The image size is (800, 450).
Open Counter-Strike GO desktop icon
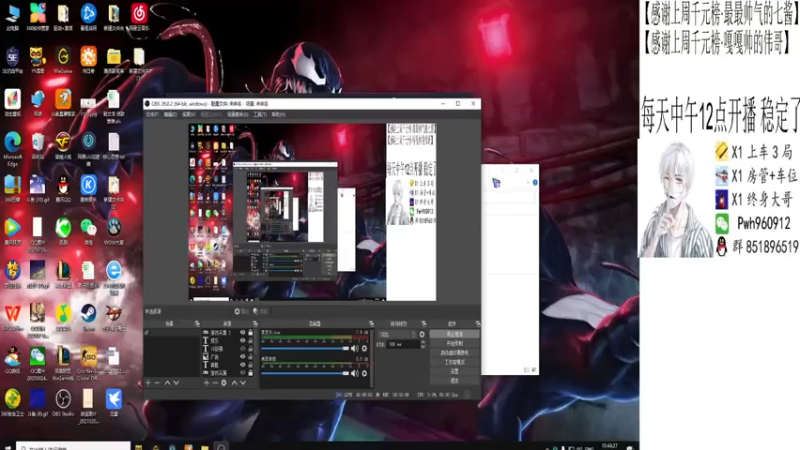point(88,362)
